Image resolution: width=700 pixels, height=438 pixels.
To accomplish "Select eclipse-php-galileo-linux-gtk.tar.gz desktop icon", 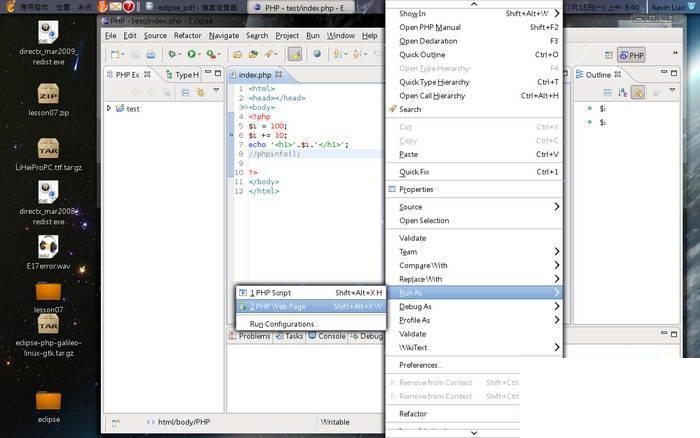I will (48, 336).
